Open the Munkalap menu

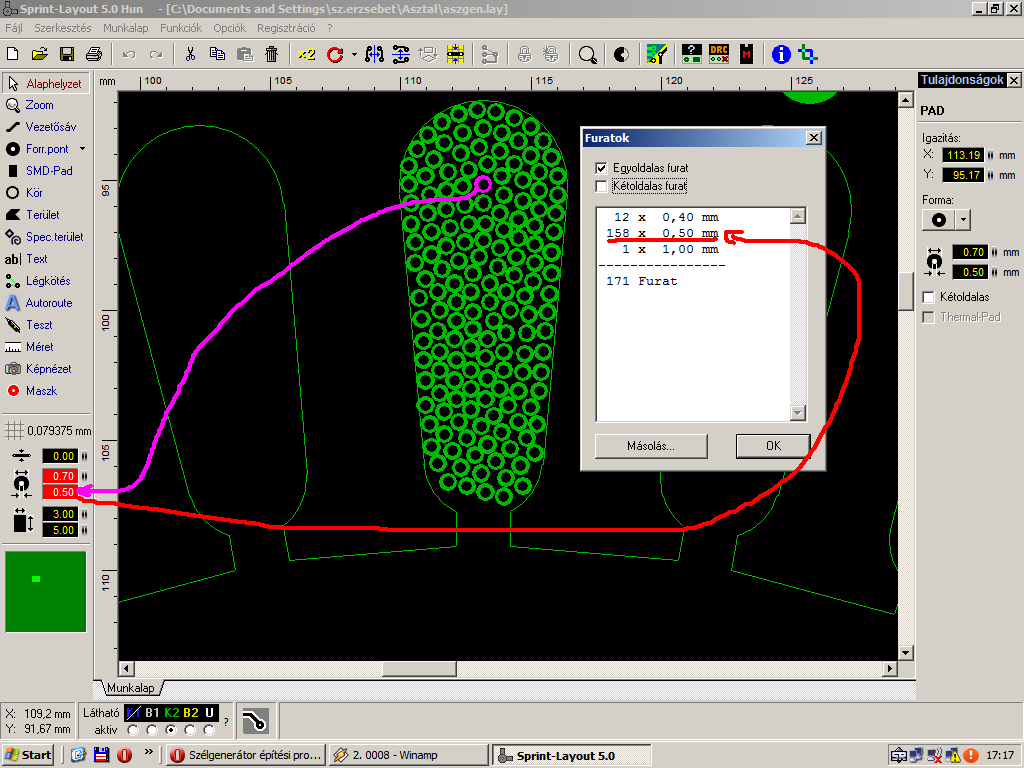[x=125, y=28]
